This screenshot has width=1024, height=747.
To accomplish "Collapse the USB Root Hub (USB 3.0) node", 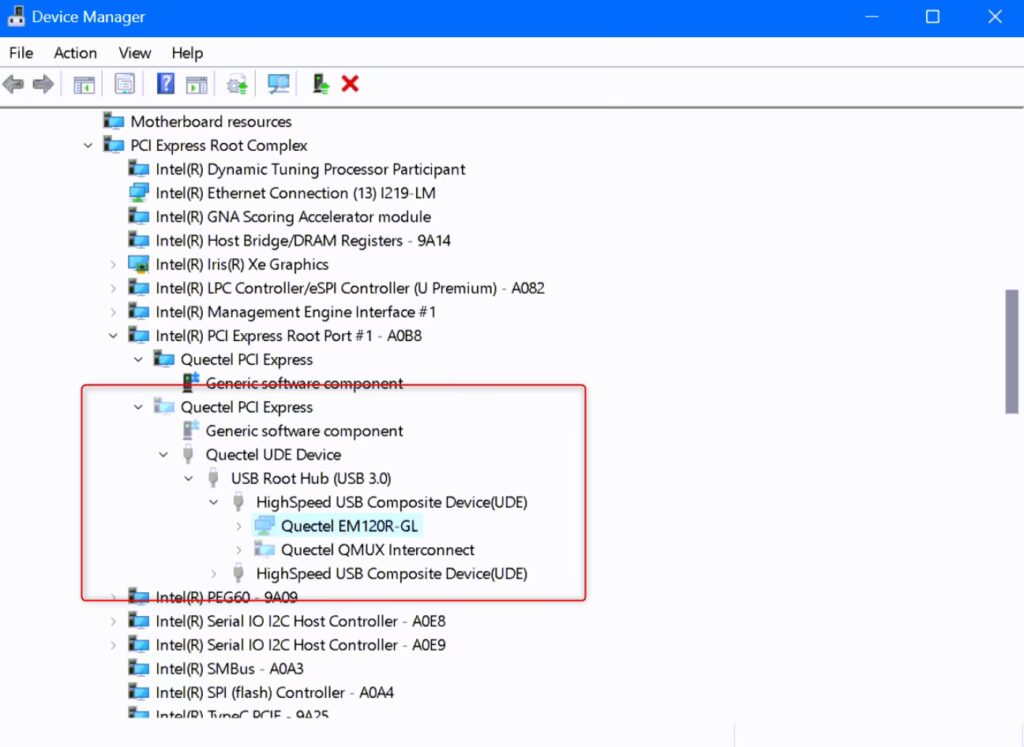I will point(188,479).
